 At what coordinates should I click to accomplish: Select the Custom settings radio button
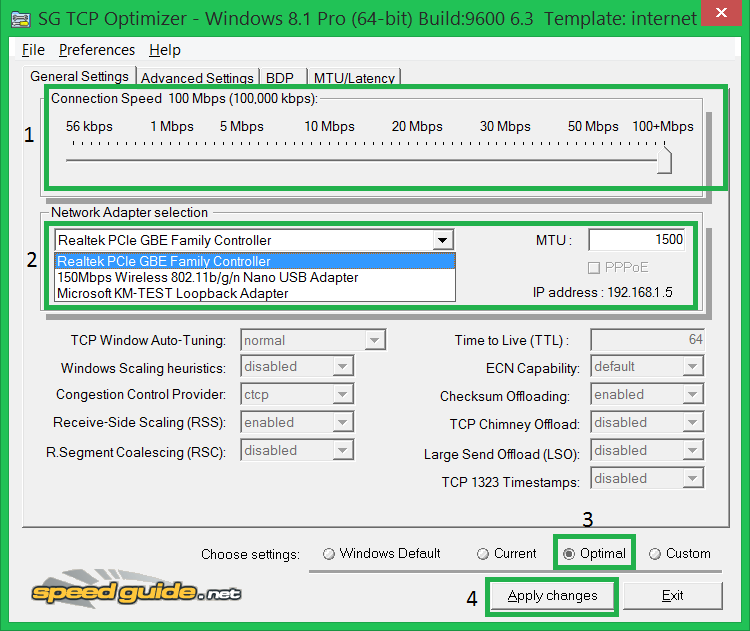tap(654, 554)
